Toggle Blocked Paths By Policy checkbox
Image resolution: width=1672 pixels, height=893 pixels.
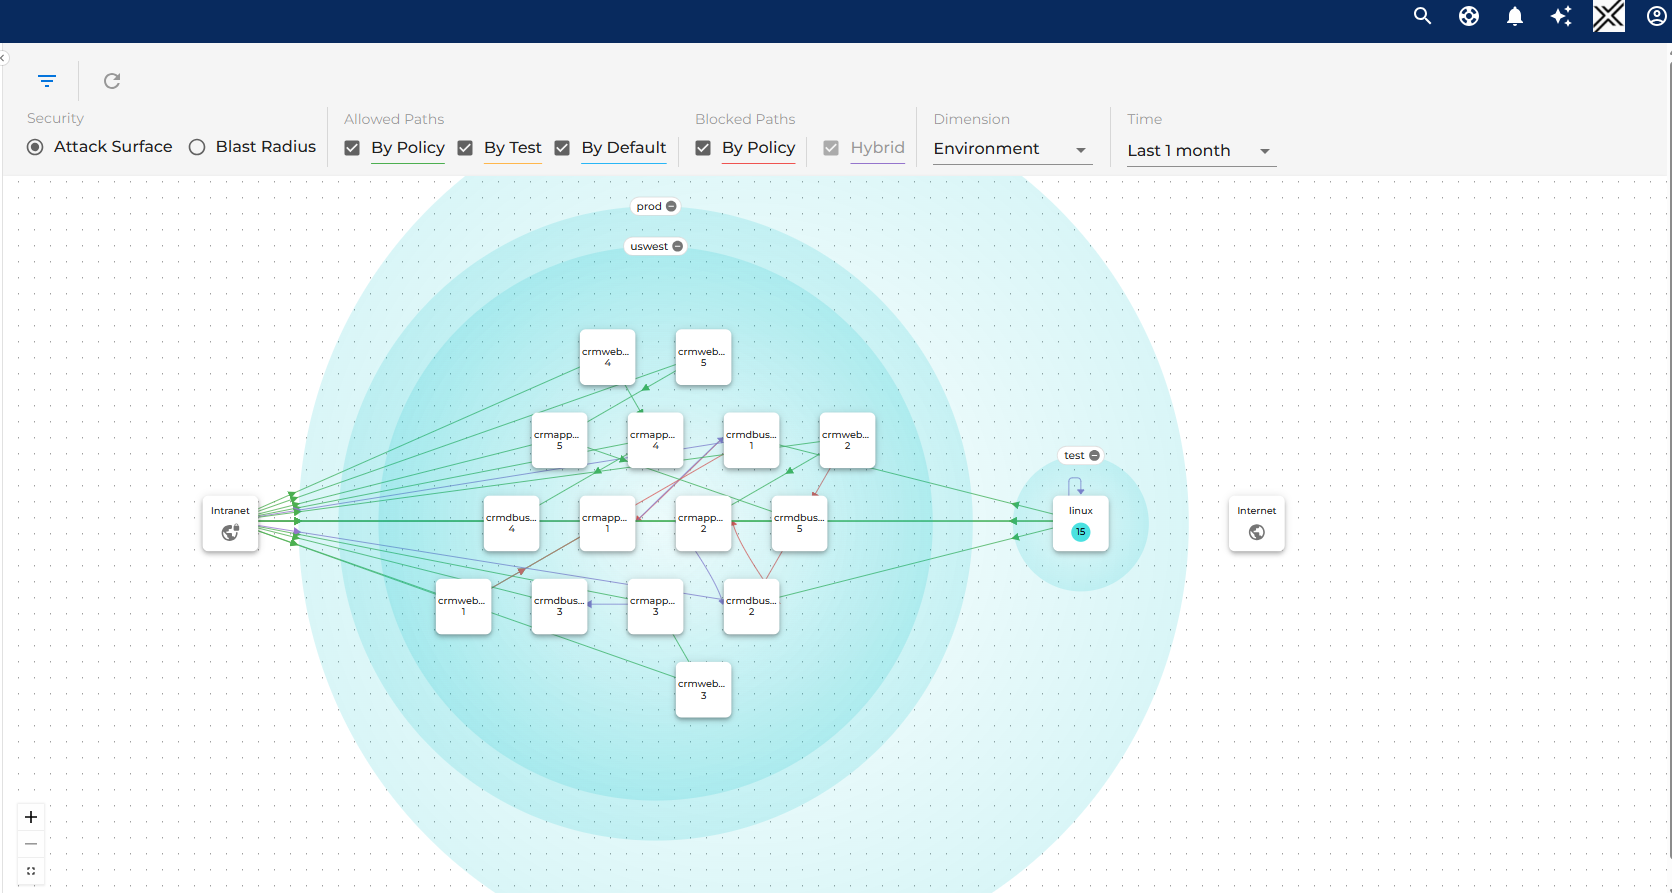703,148
